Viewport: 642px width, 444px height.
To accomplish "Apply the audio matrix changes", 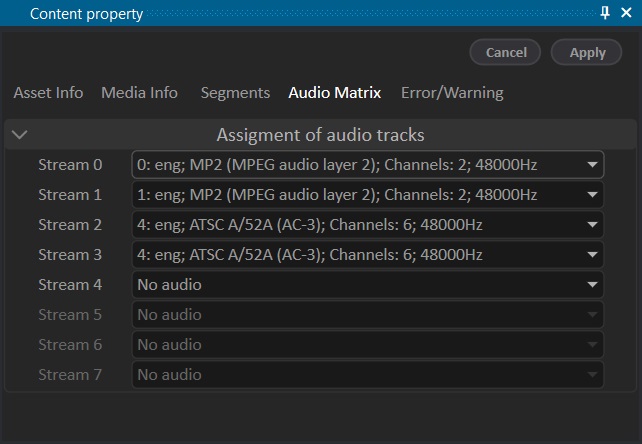I will [587, 52].
